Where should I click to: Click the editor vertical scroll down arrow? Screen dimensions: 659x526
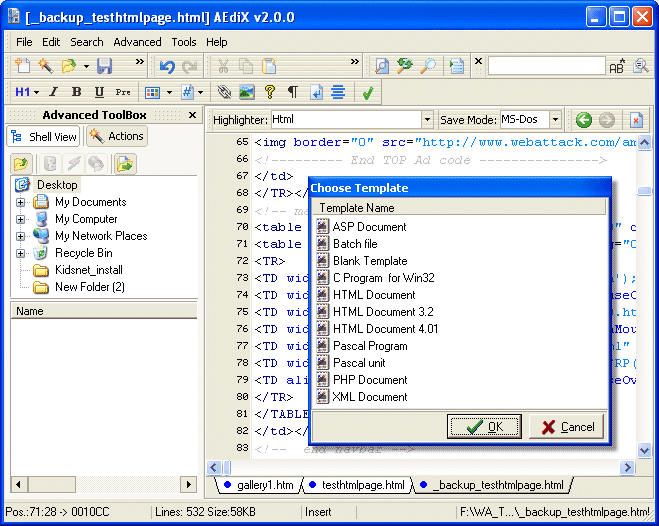(644, 451)
